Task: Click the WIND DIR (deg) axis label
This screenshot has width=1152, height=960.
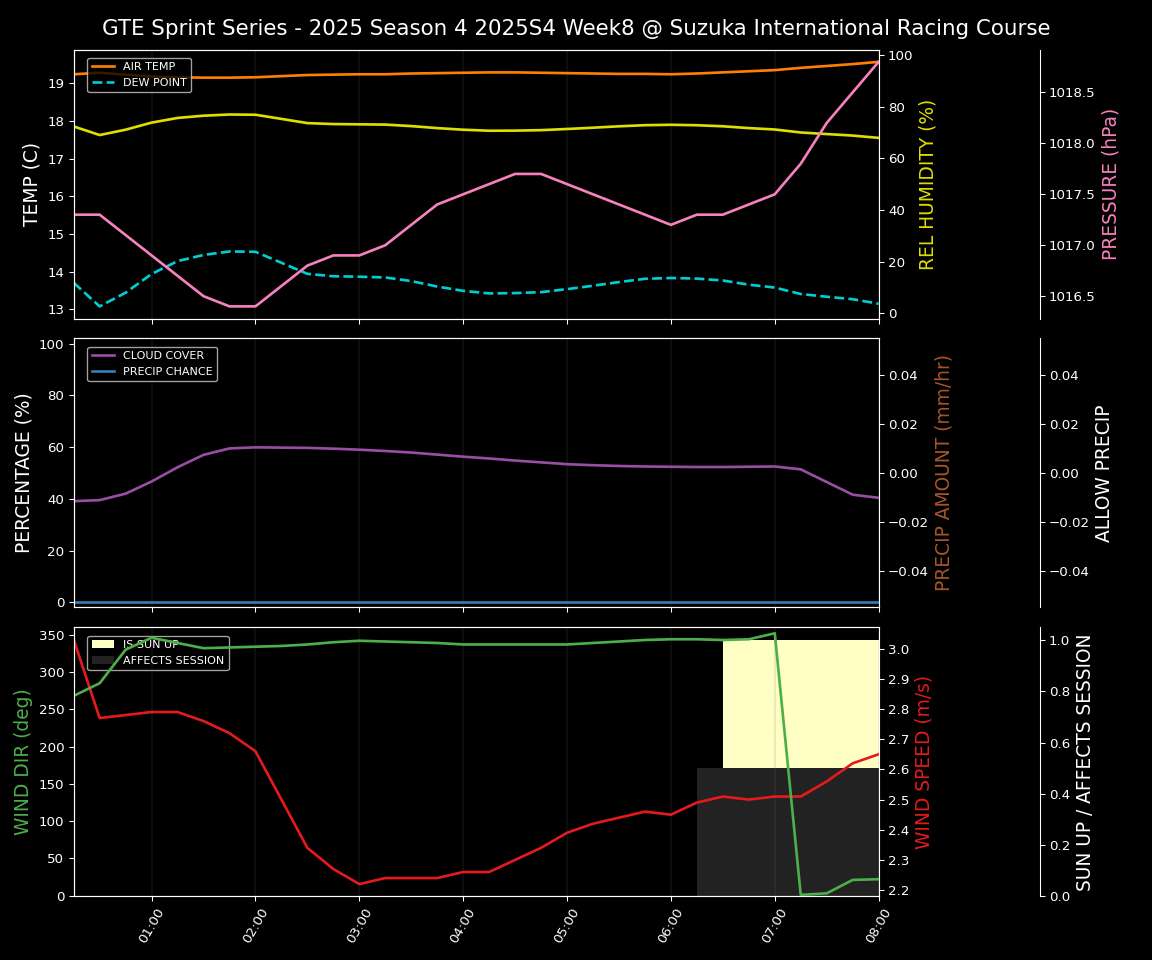Action: tap(22, 762)
